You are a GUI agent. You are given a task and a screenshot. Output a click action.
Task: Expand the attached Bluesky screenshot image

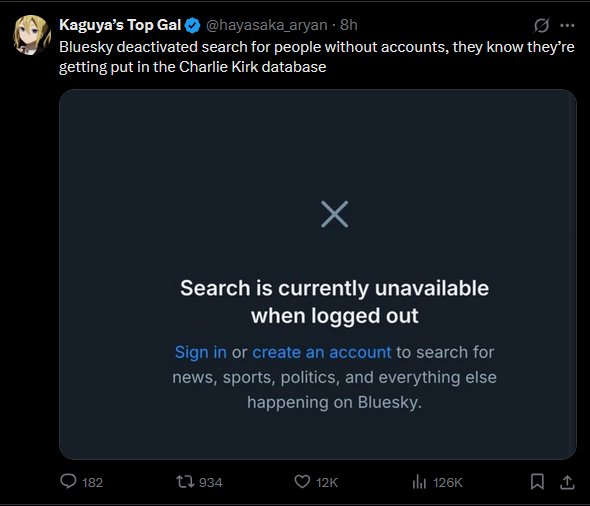pyautogui.click(x=318, y=274)
